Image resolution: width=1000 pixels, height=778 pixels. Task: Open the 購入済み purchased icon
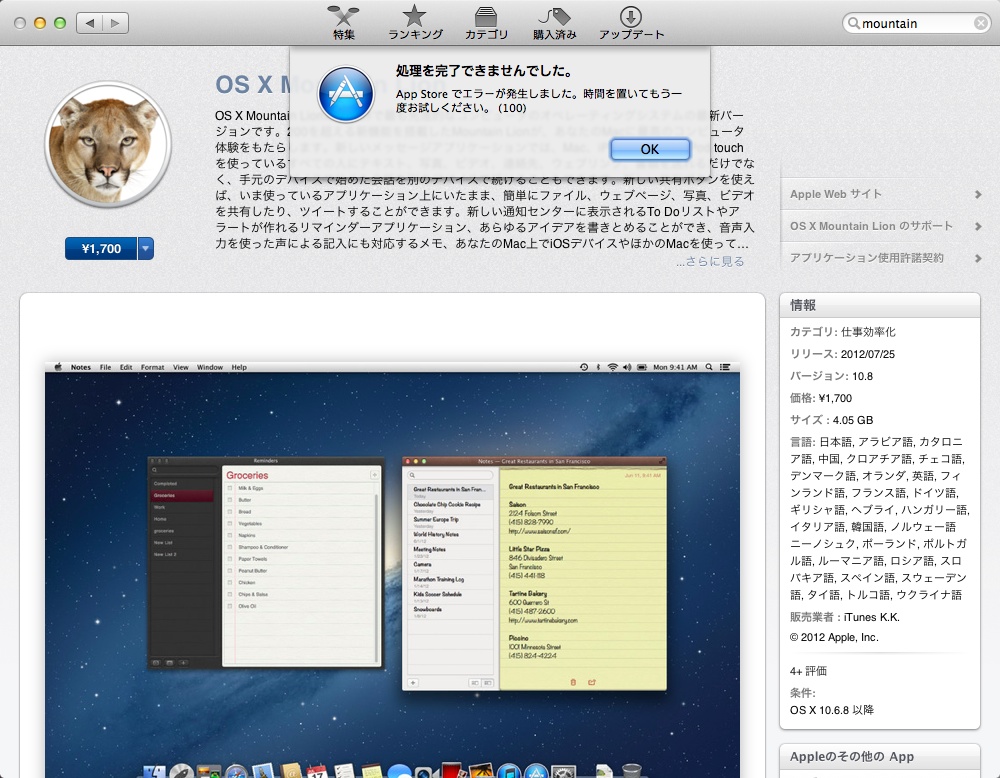[554, 17]
